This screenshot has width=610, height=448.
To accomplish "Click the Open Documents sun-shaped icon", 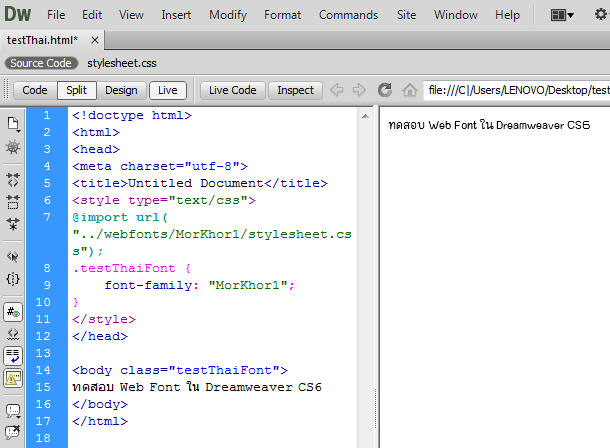I will point(13,147).
